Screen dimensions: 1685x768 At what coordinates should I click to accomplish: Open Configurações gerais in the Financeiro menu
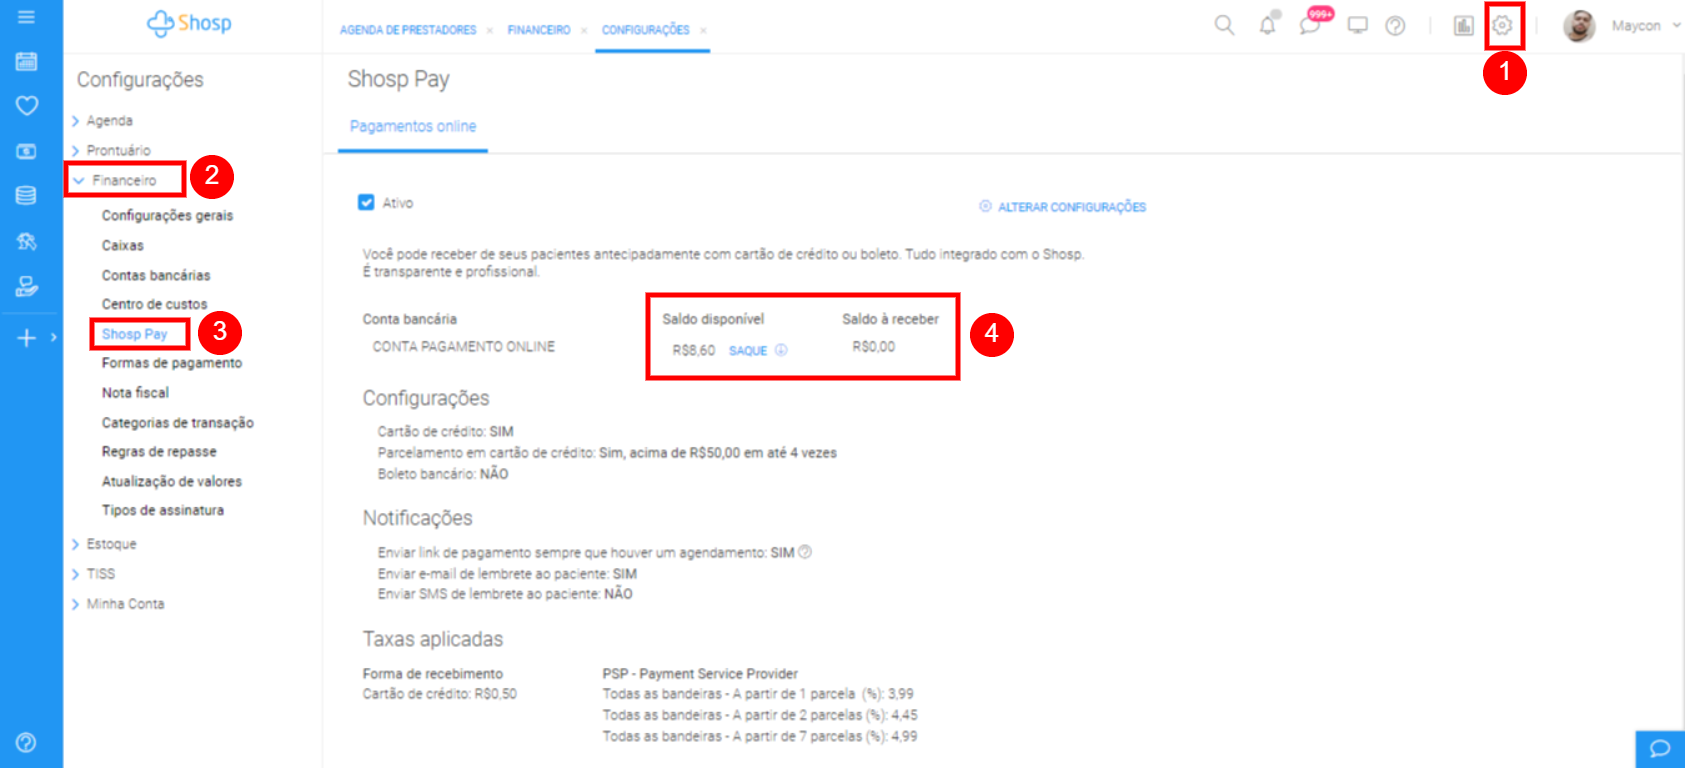[x=167, y=215]
